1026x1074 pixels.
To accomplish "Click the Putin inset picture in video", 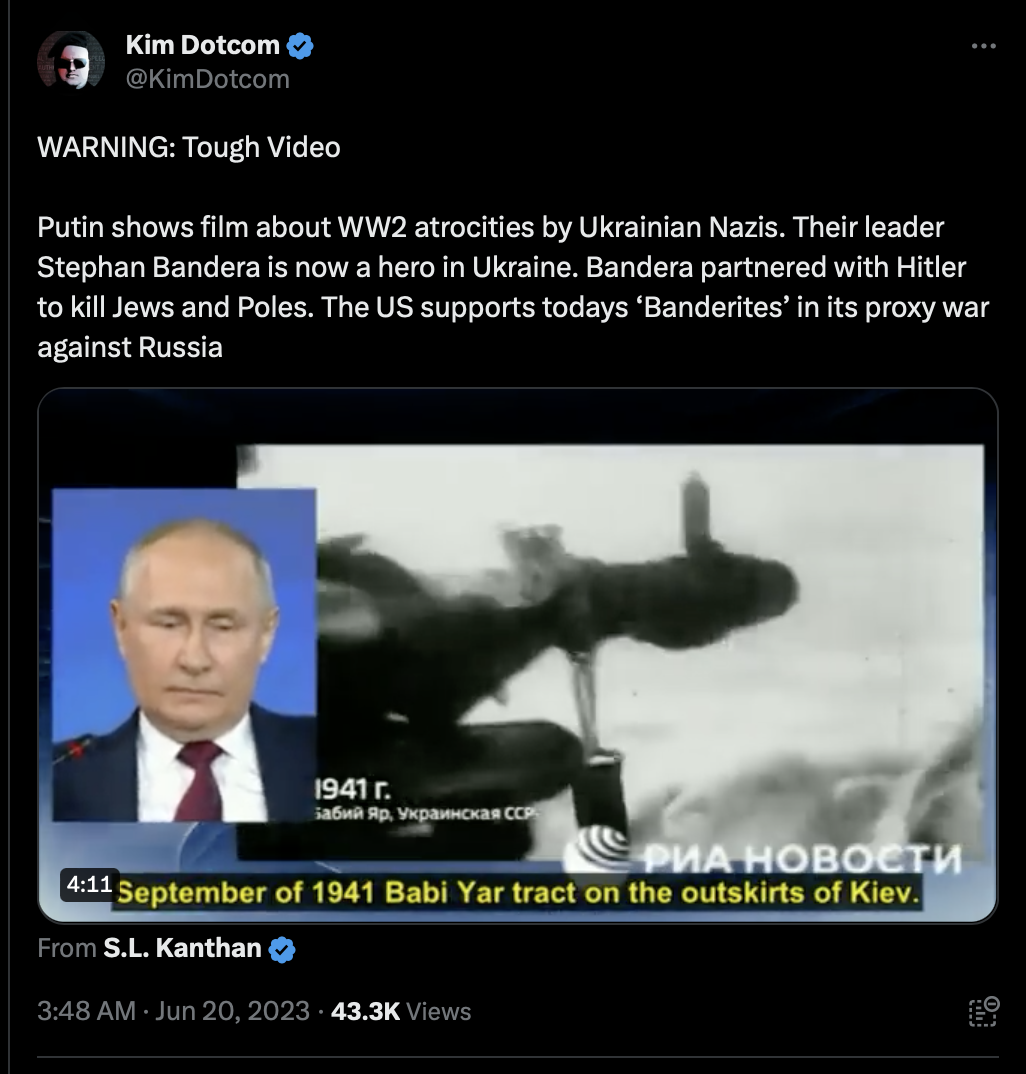I will click(x=184, y=655).
